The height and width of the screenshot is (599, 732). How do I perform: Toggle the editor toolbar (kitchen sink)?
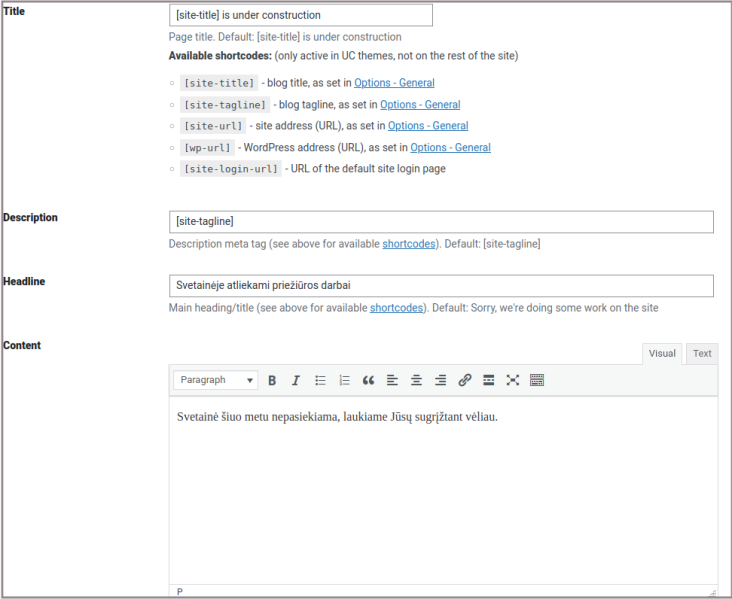[537, 381]
